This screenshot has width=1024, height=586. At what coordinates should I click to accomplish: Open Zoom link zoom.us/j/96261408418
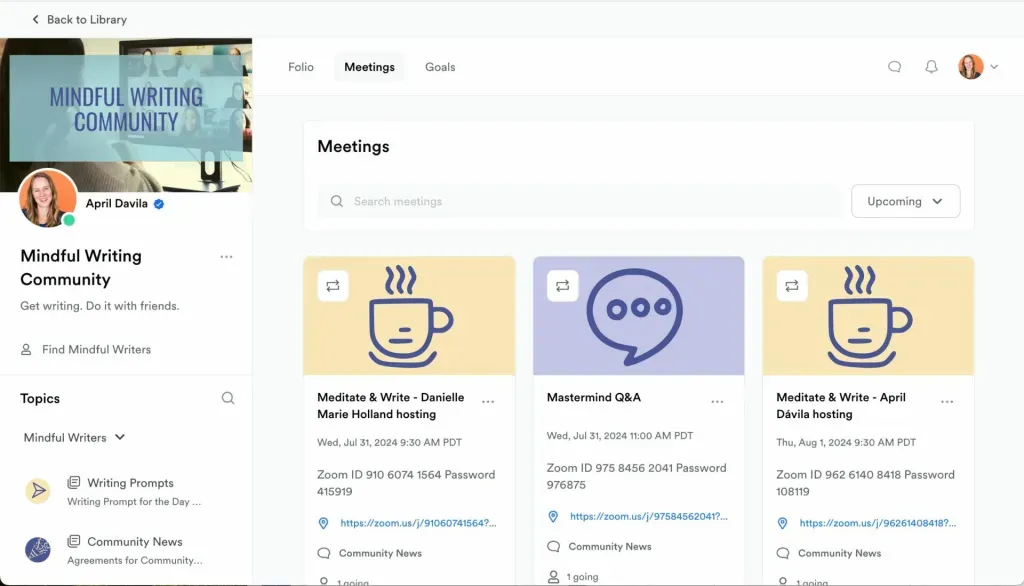pos(878,523)
